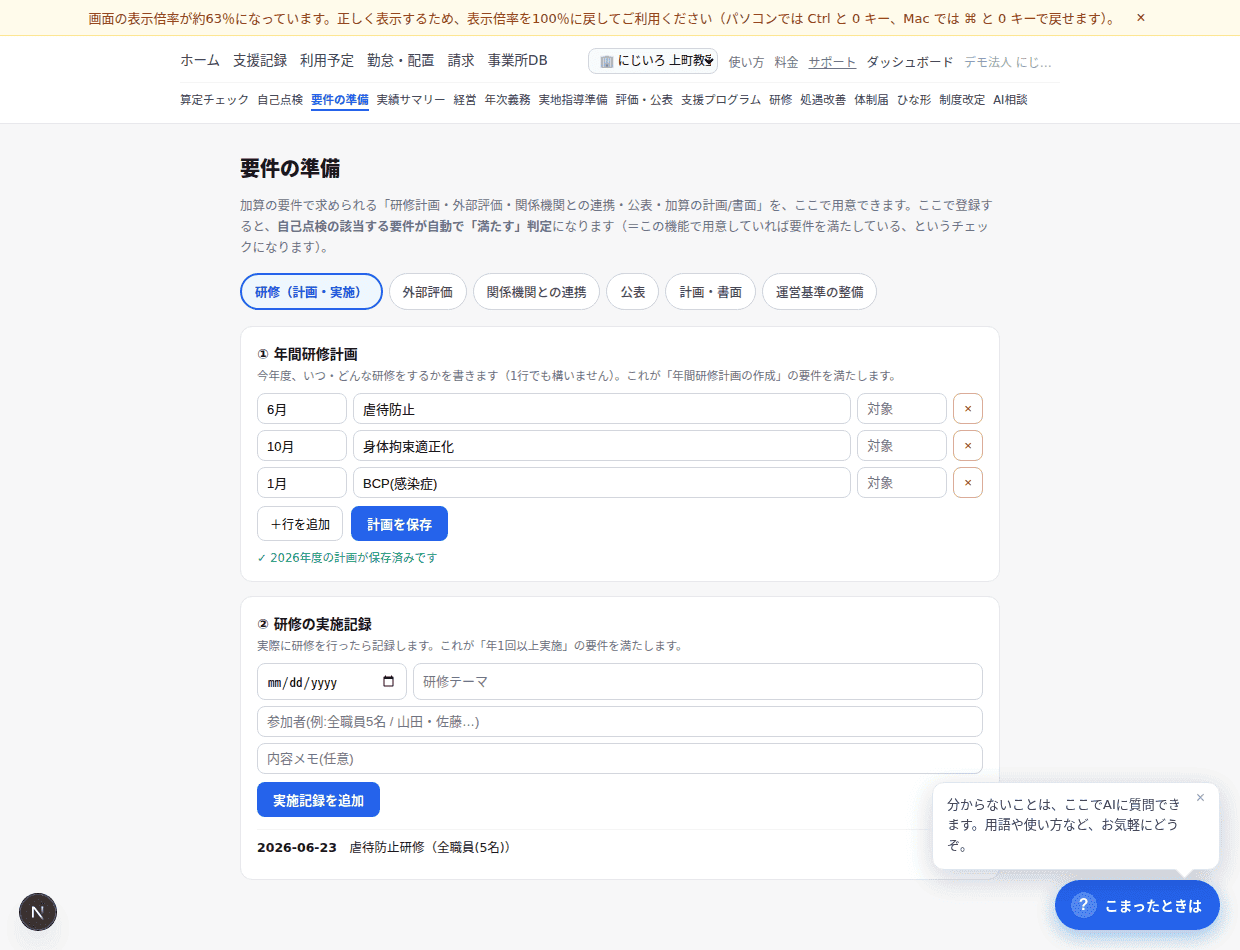Click 対象 field in BCP(感染症) row
The height and width of the screenshot is (950, 1240).
click(x=902, y=483)
